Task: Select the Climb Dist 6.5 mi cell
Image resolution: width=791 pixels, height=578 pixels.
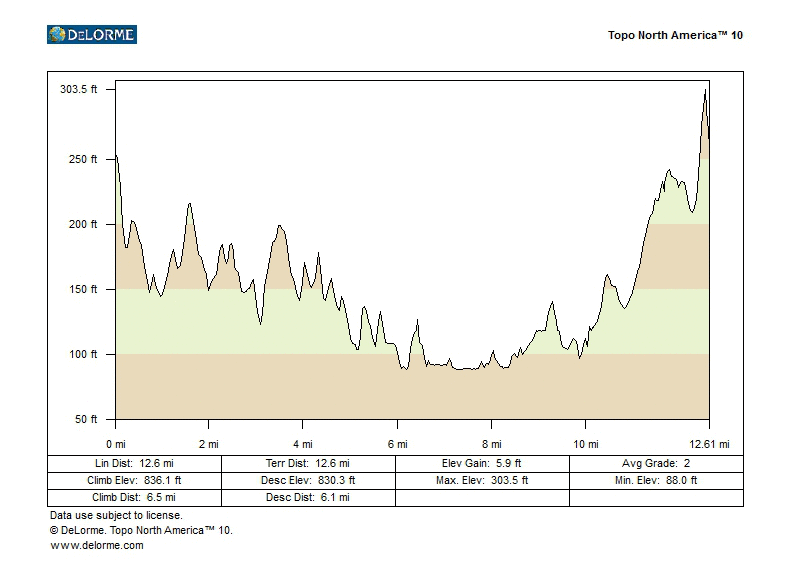Action: [x=134, y=497]
